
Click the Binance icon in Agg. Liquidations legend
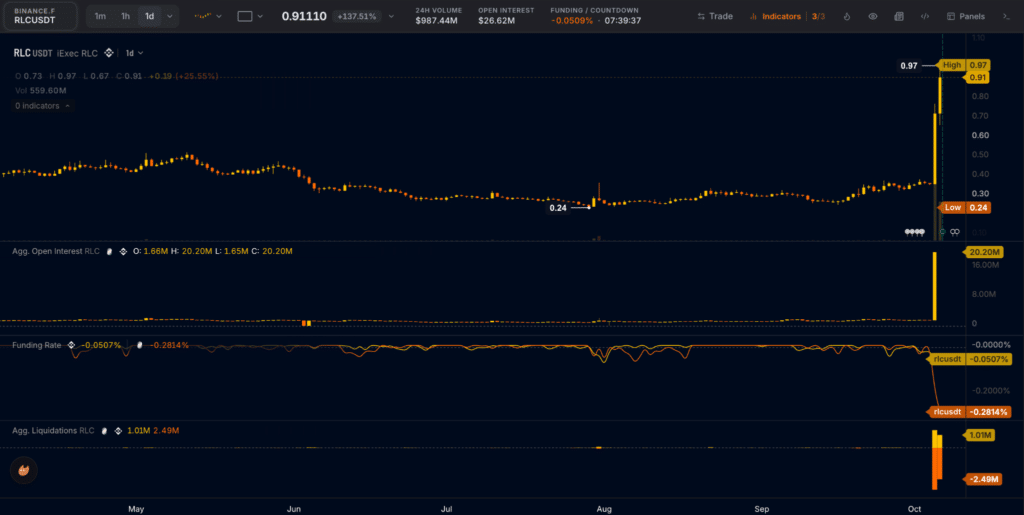click(118, 431)
